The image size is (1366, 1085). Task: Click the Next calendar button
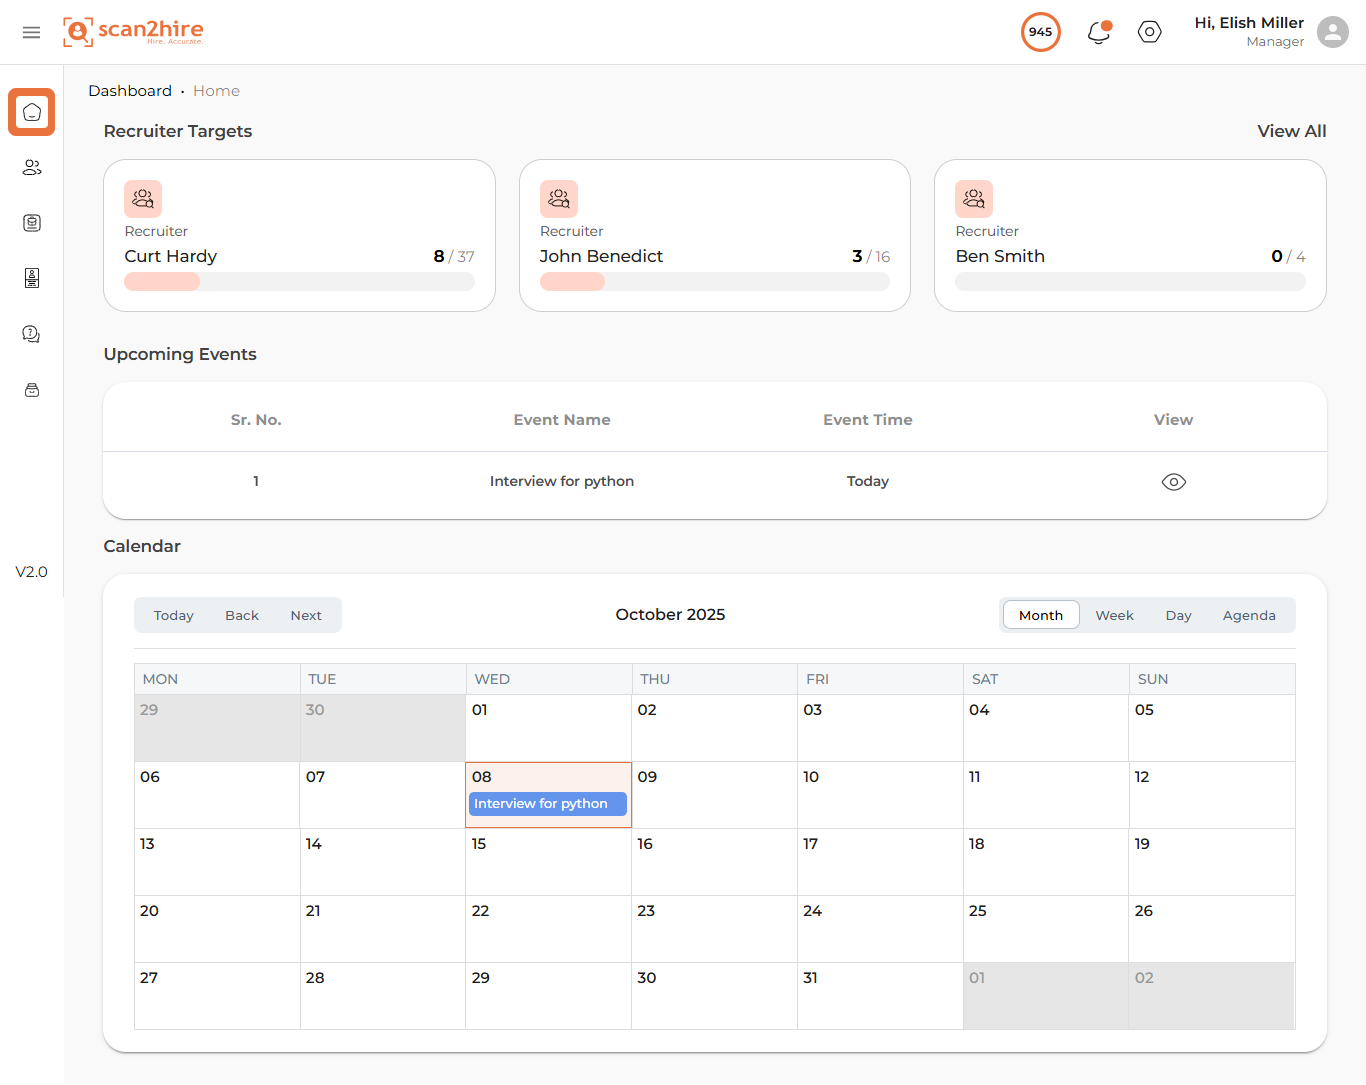tap(306, 615)
